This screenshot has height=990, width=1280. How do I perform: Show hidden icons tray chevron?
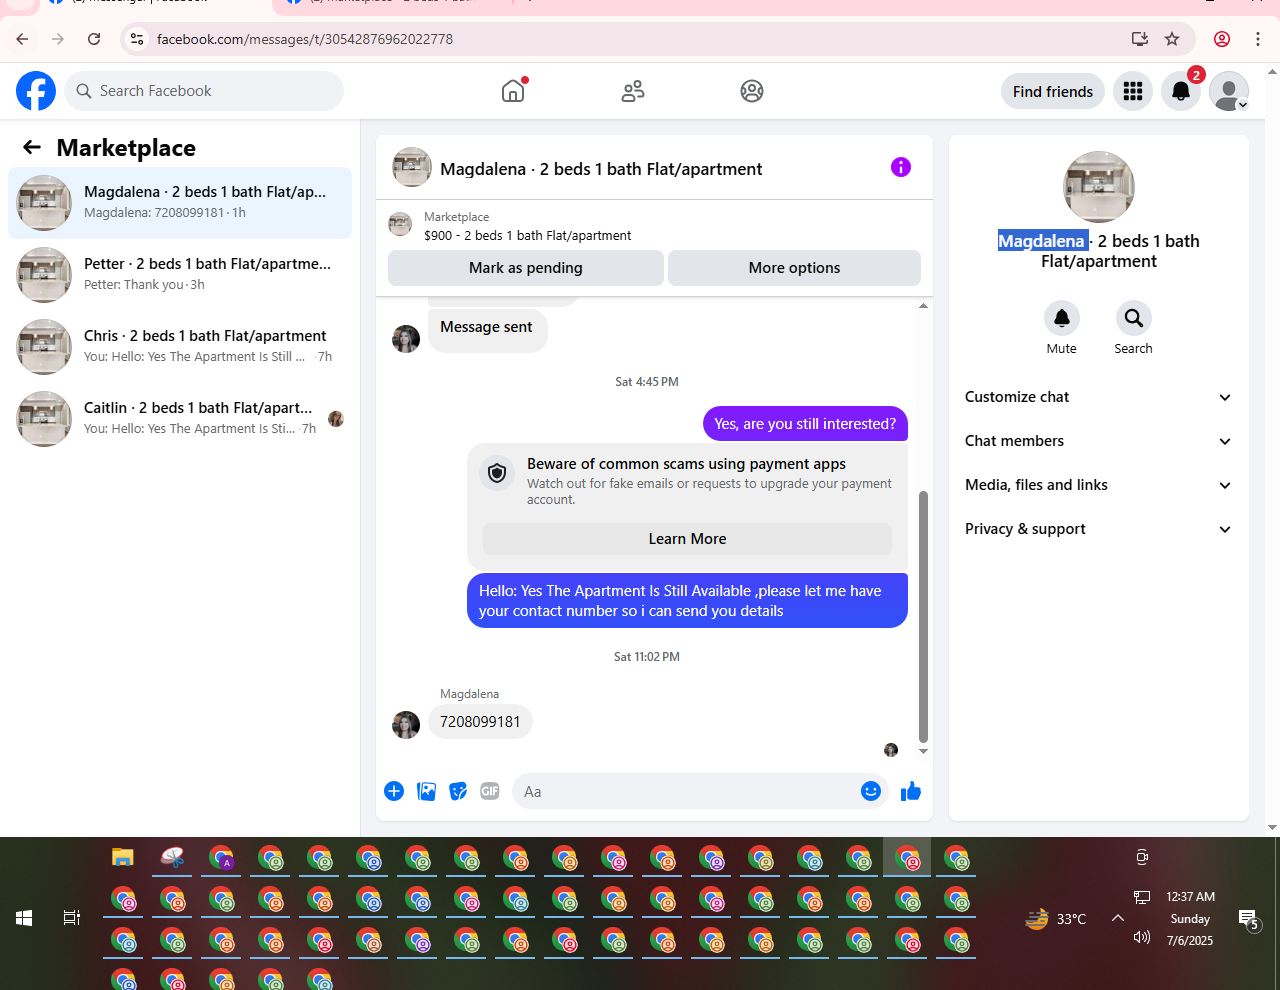click(1118, 918)
